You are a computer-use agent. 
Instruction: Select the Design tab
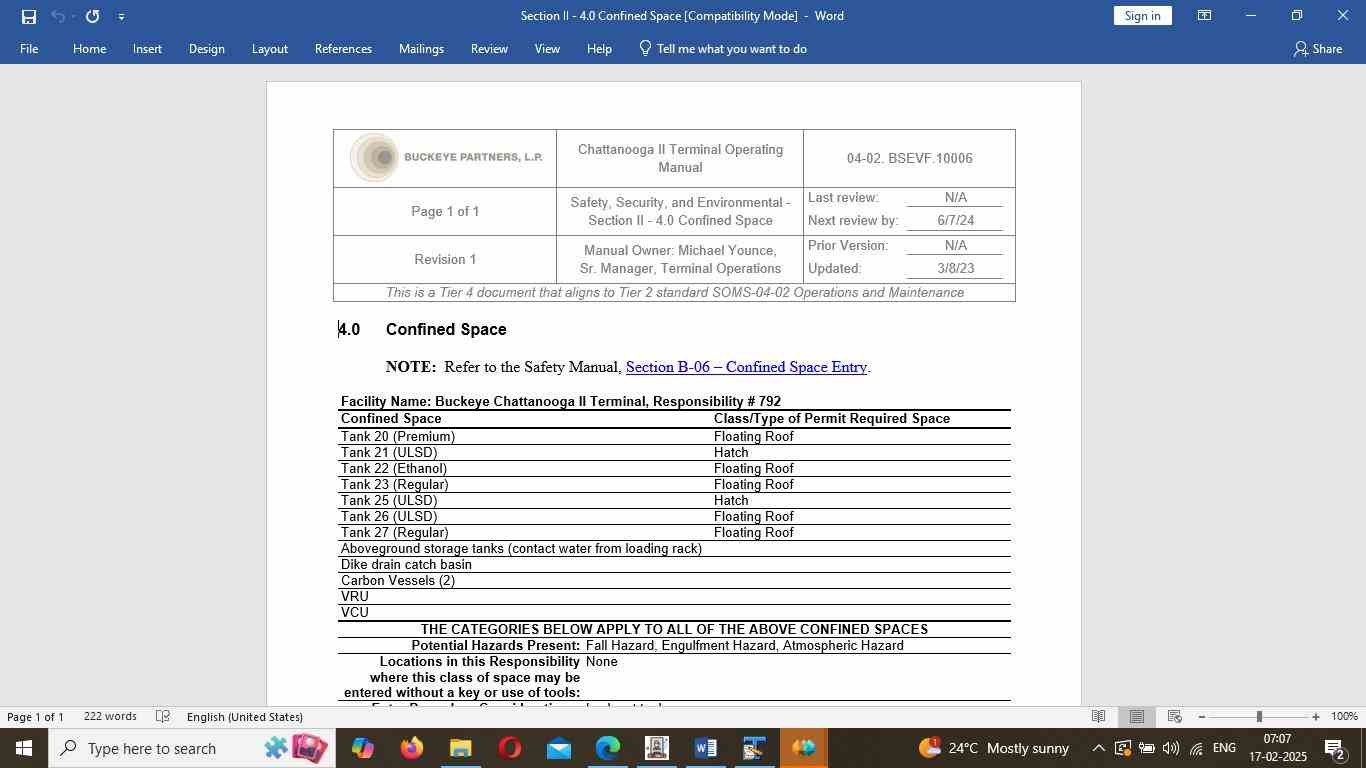[x=206, y=48]
